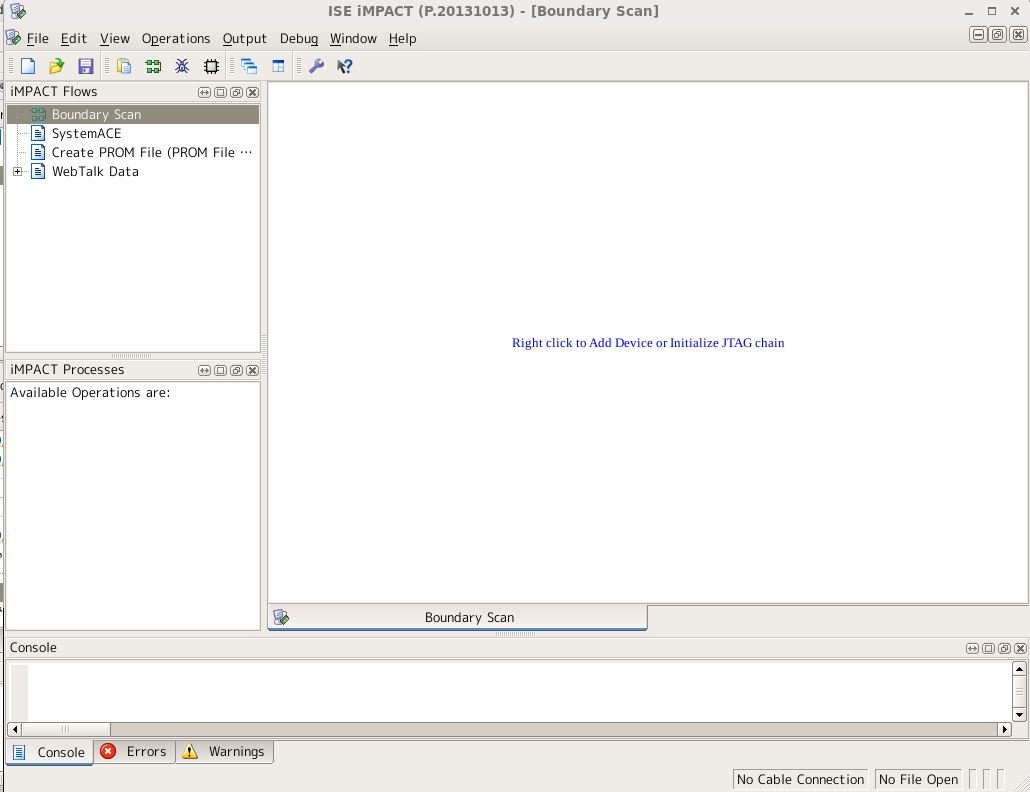Open the Debug menu

pos(298,39)
